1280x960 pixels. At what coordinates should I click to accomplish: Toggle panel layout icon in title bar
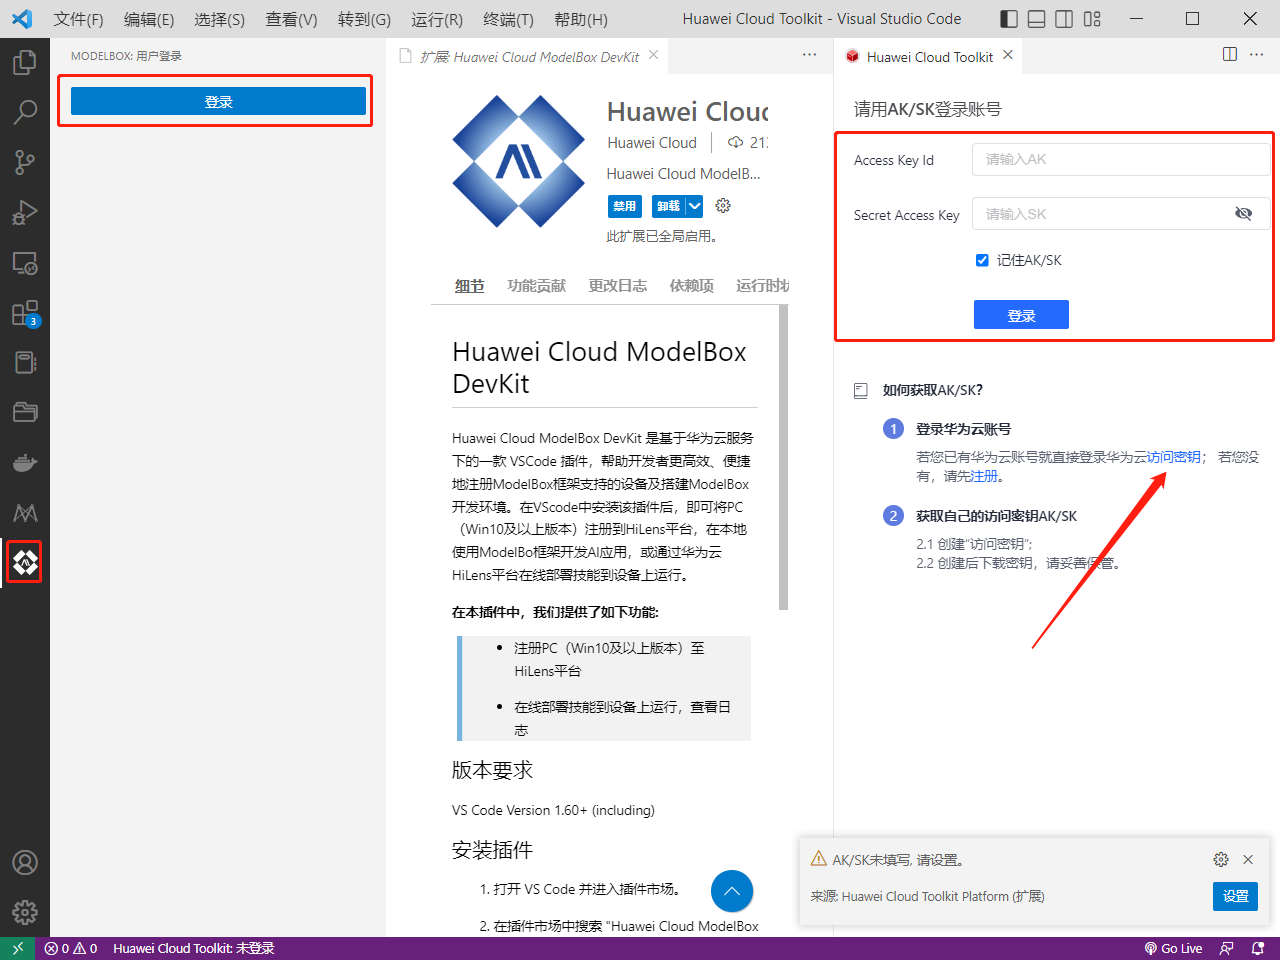pos(1037,18)
